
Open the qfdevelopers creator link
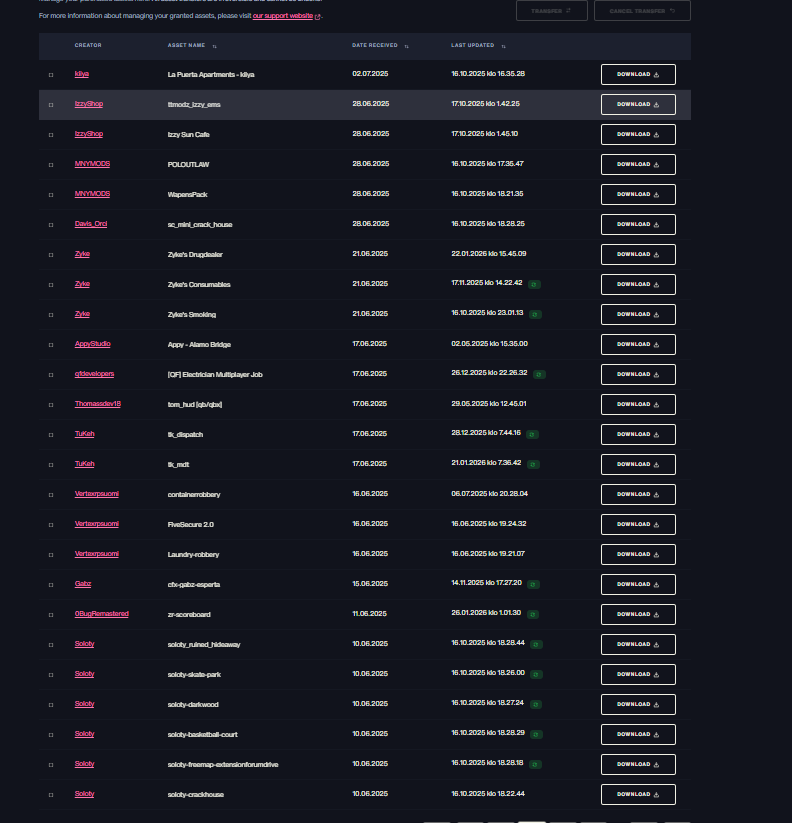[94, 374]
